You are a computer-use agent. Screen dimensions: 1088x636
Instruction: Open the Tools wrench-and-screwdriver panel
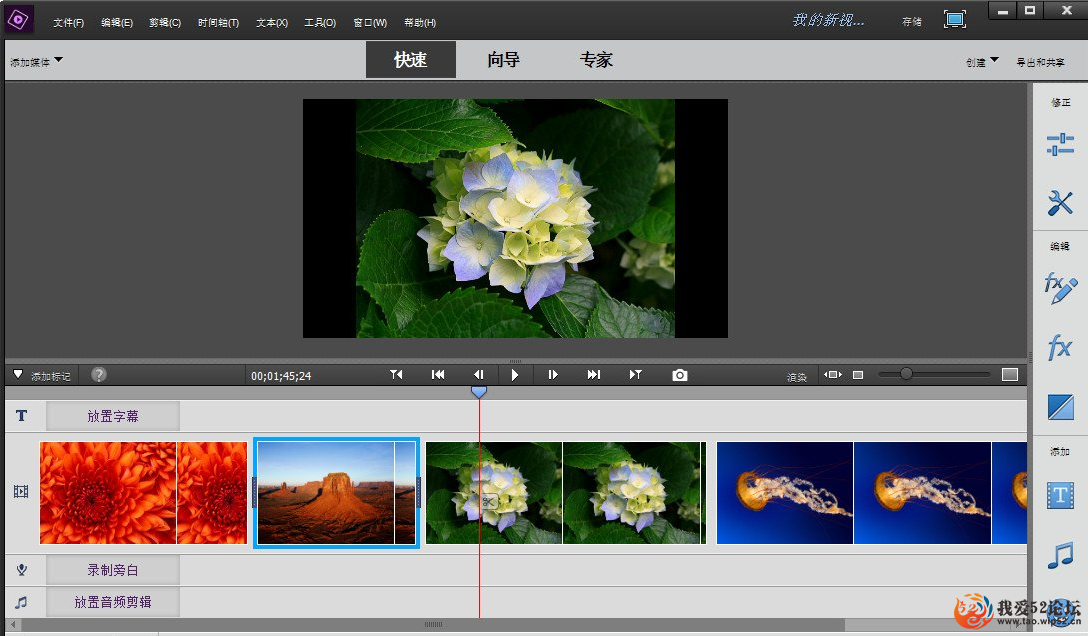[1060, 203]
